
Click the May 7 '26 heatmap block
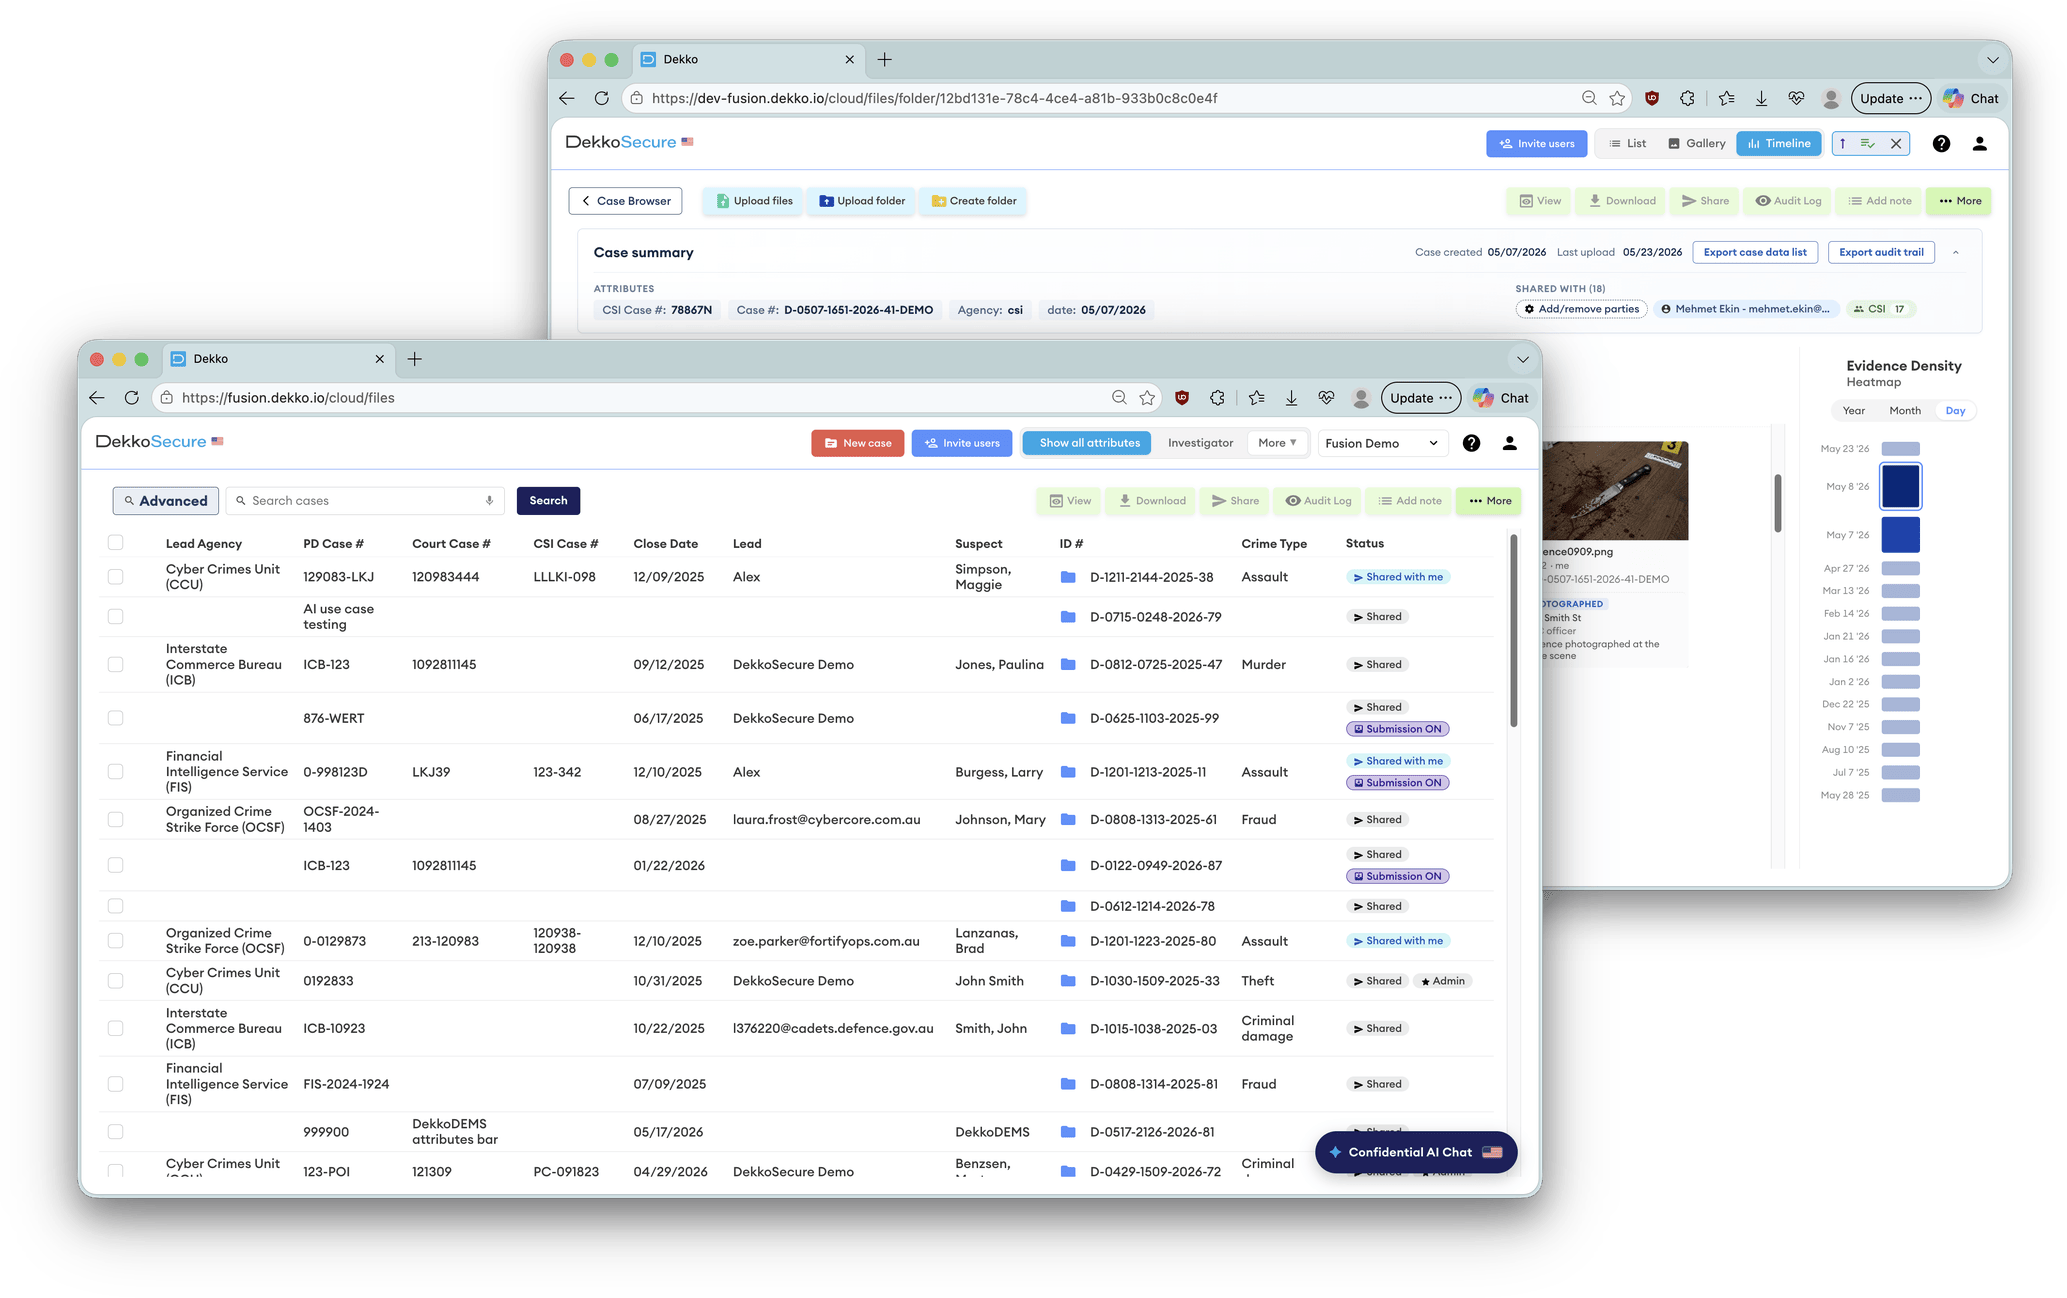click(x=1900, y=535)
